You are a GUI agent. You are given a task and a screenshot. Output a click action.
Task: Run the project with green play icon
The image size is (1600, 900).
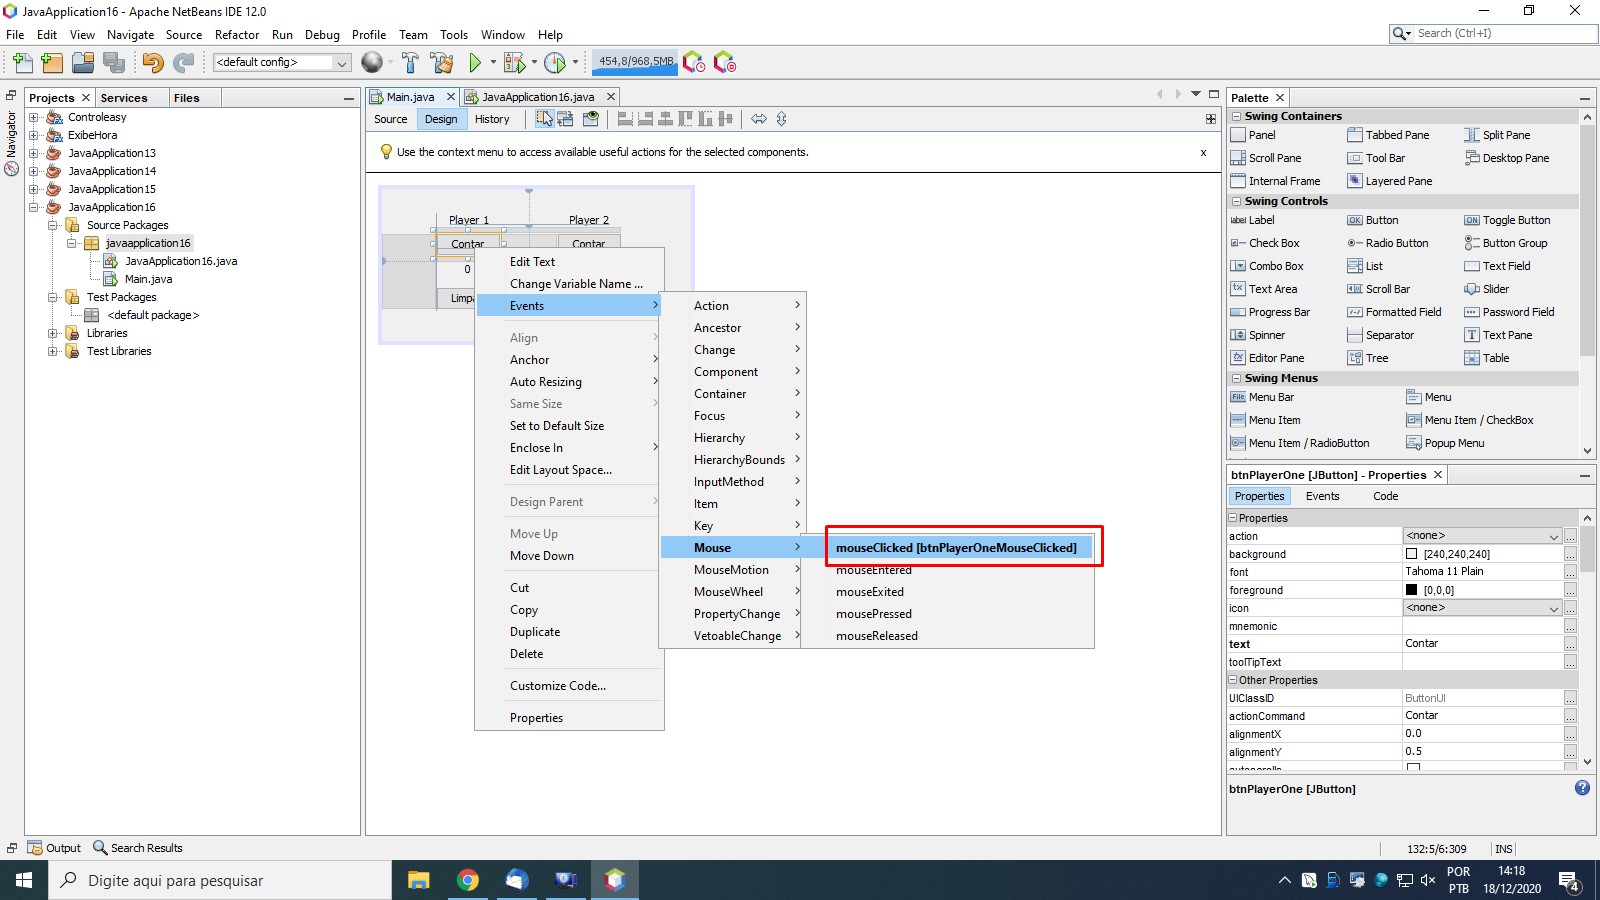click(x=475, y=63)
